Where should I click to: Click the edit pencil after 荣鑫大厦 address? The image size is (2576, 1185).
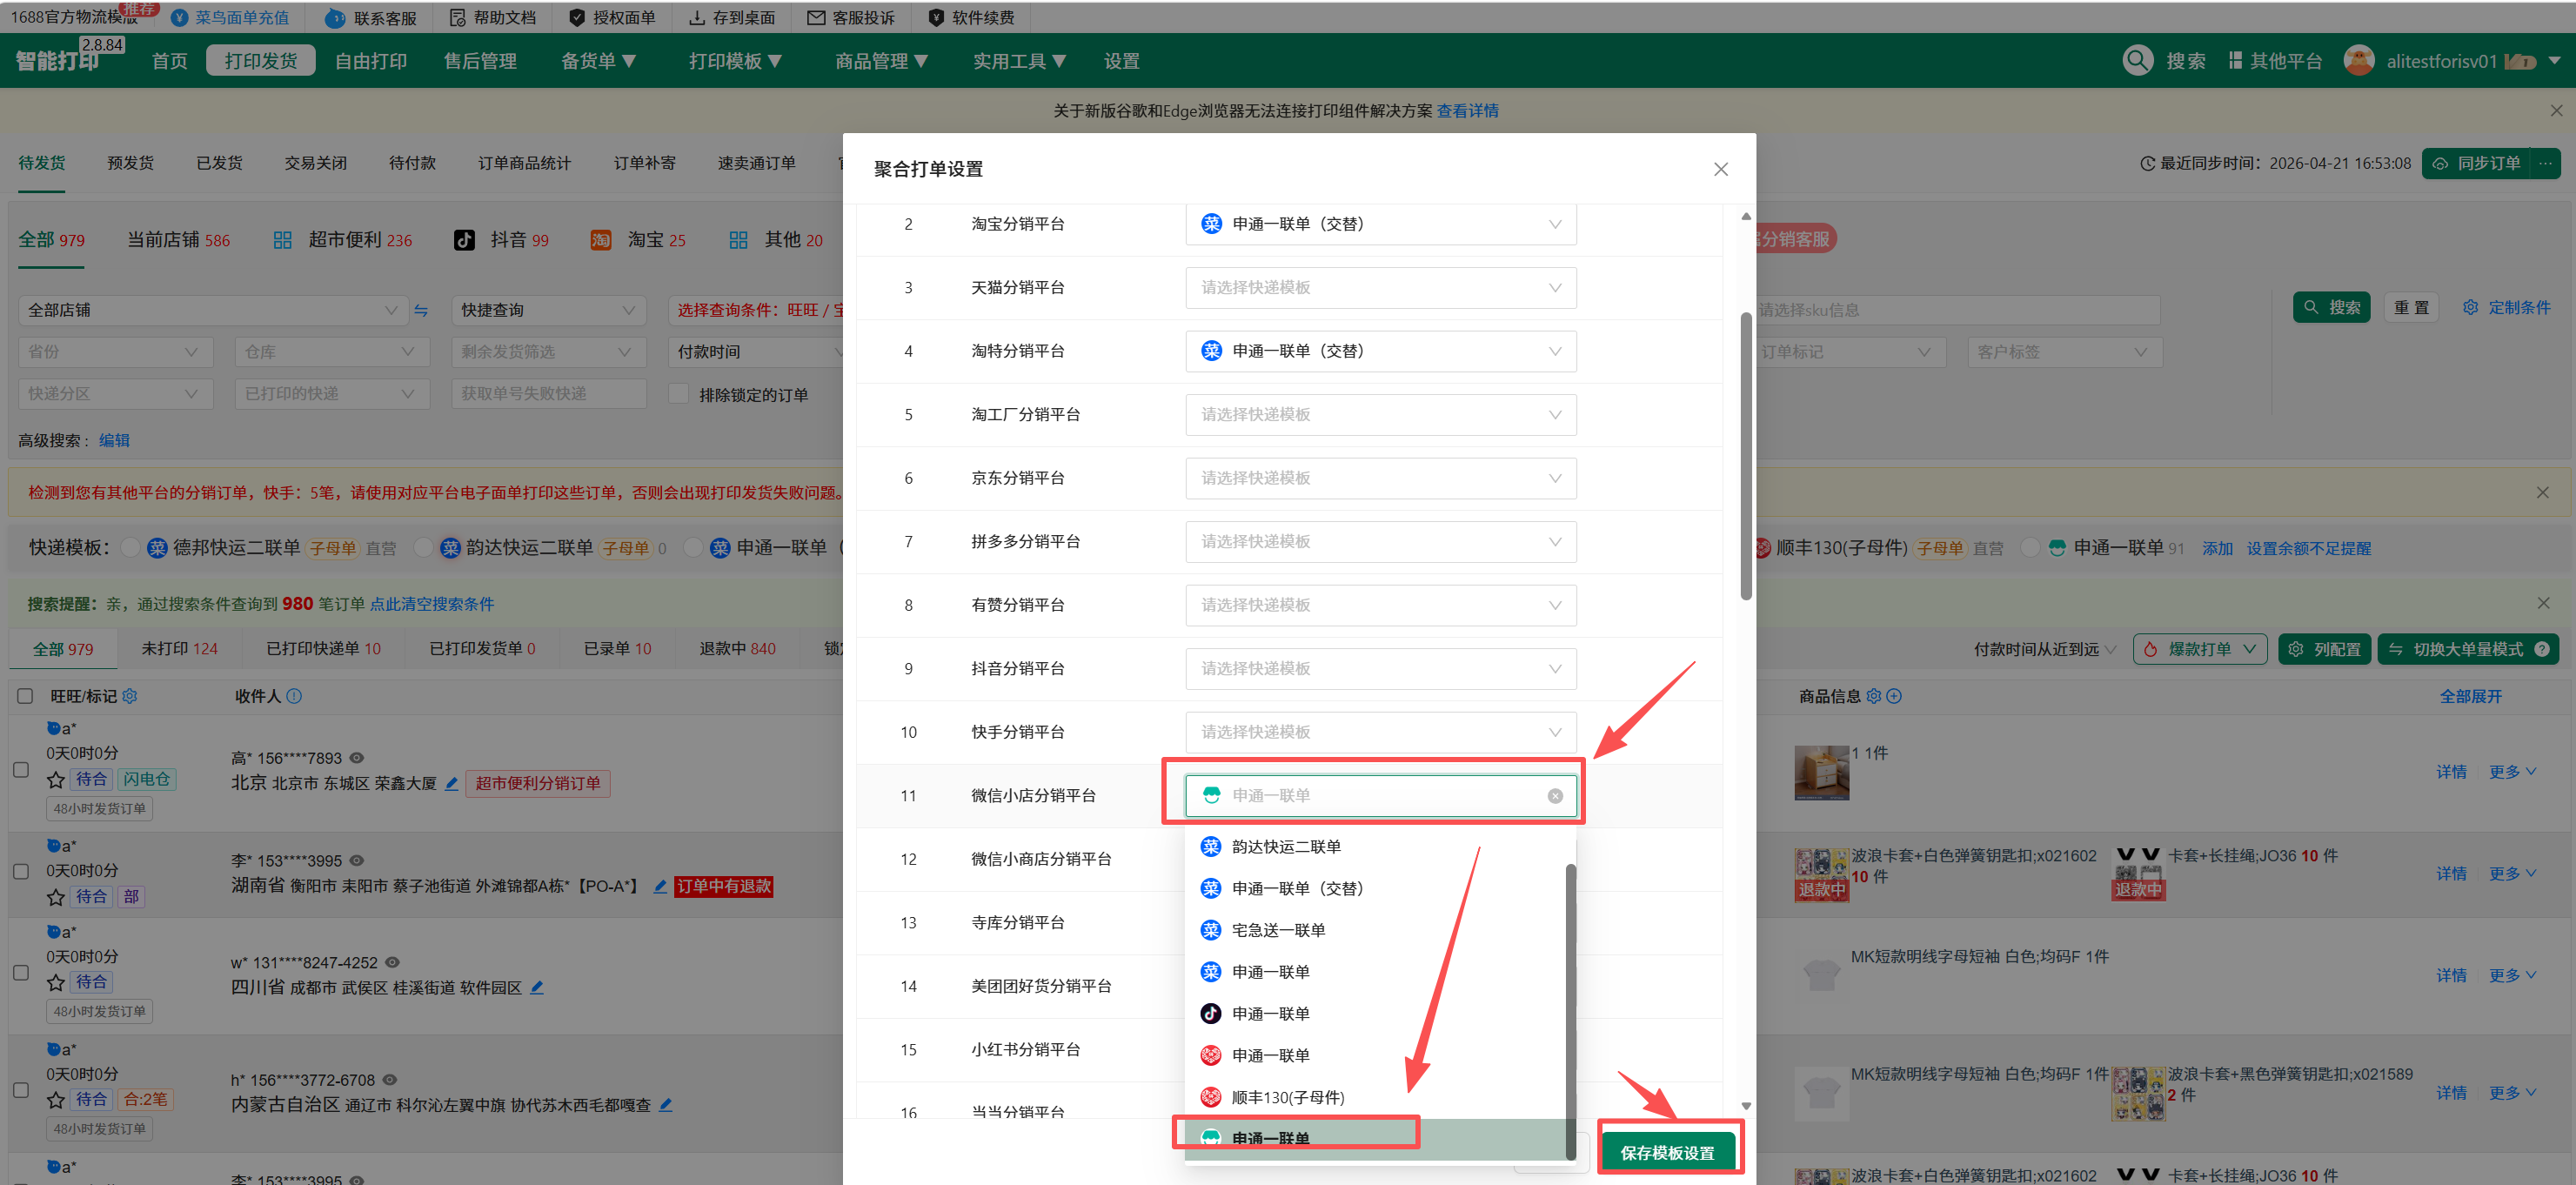coord(452,783)
